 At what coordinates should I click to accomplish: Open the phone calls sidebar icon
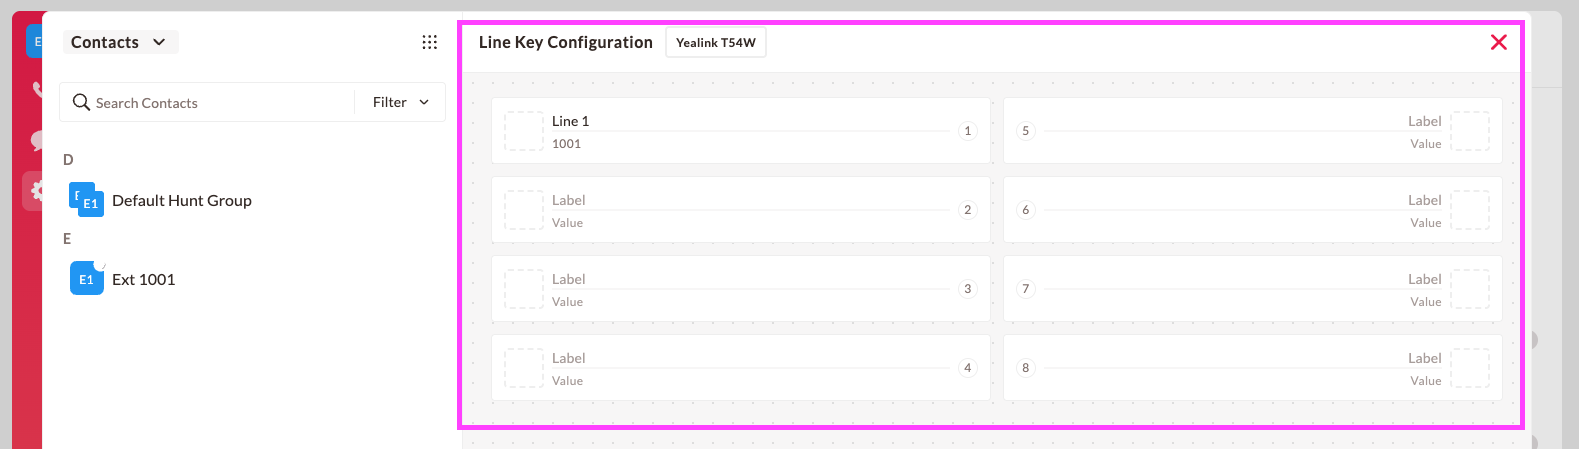pyautogui.click(x=37, y=90)
